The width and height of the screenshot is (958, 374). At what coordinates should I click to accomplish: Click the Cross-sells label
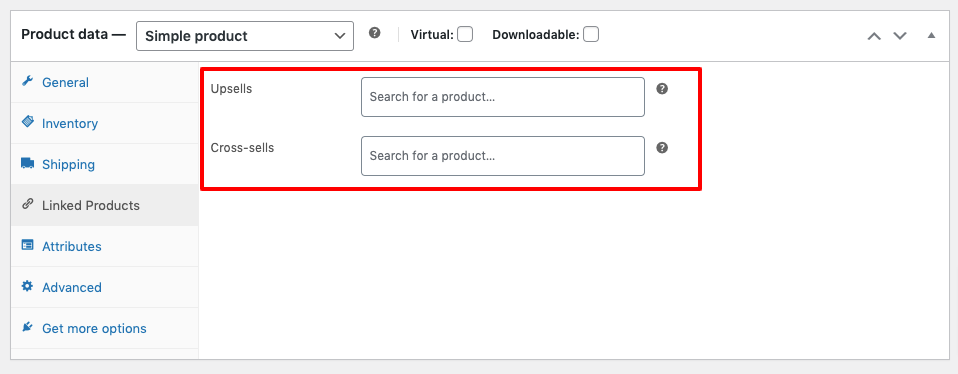click(x=242, y=148)
